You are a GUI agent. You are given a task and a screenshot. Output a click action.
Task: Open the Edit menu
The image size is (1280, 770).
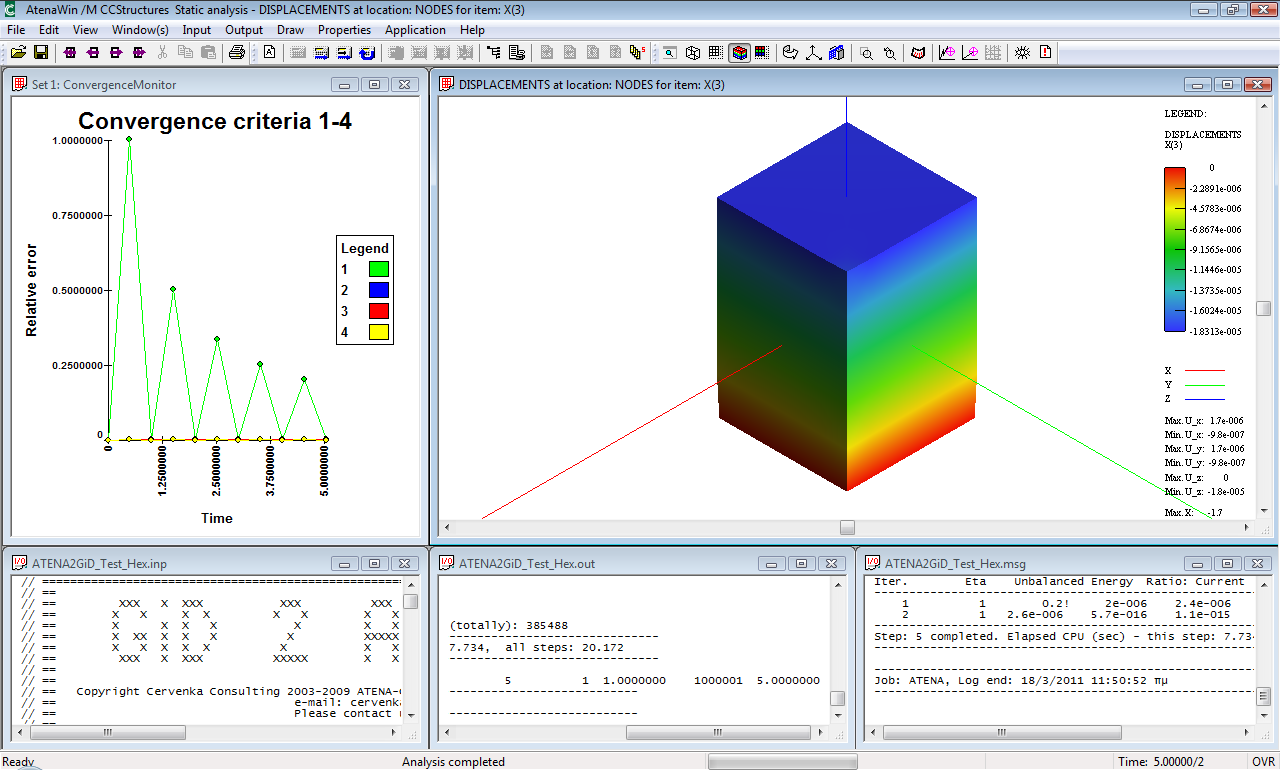click(49, 30)
